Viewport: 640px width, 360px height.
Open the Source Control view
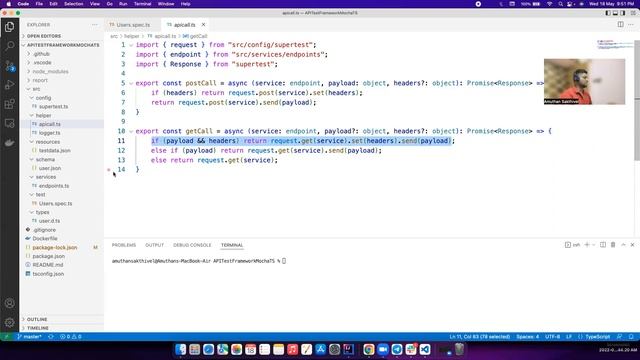(9, 65)
